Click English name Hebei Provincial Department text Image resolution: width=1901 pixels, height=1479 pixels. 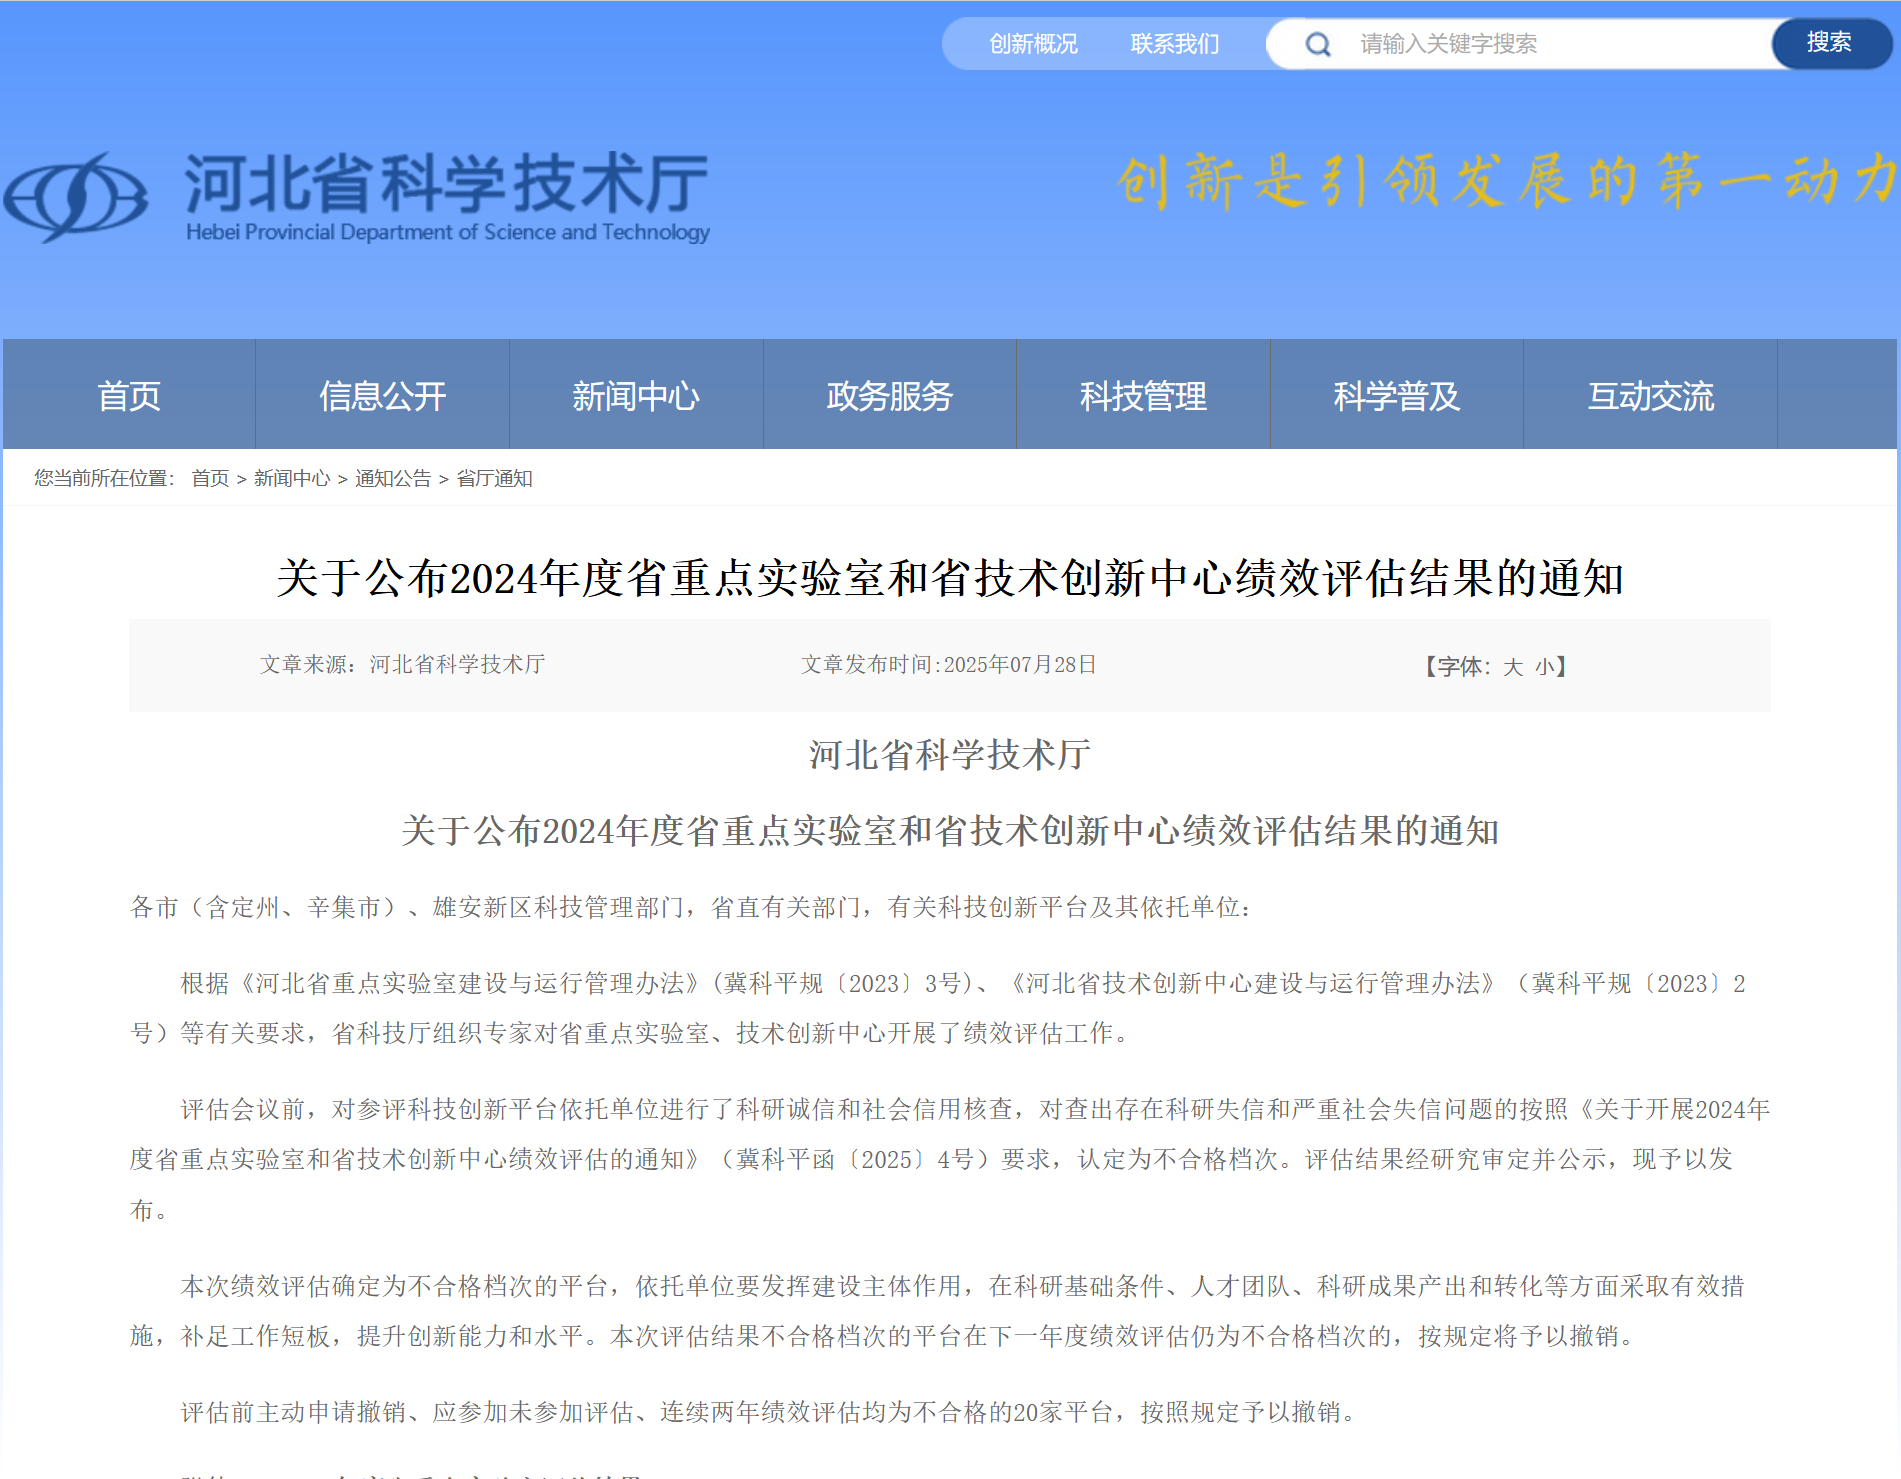pos(448,232)
